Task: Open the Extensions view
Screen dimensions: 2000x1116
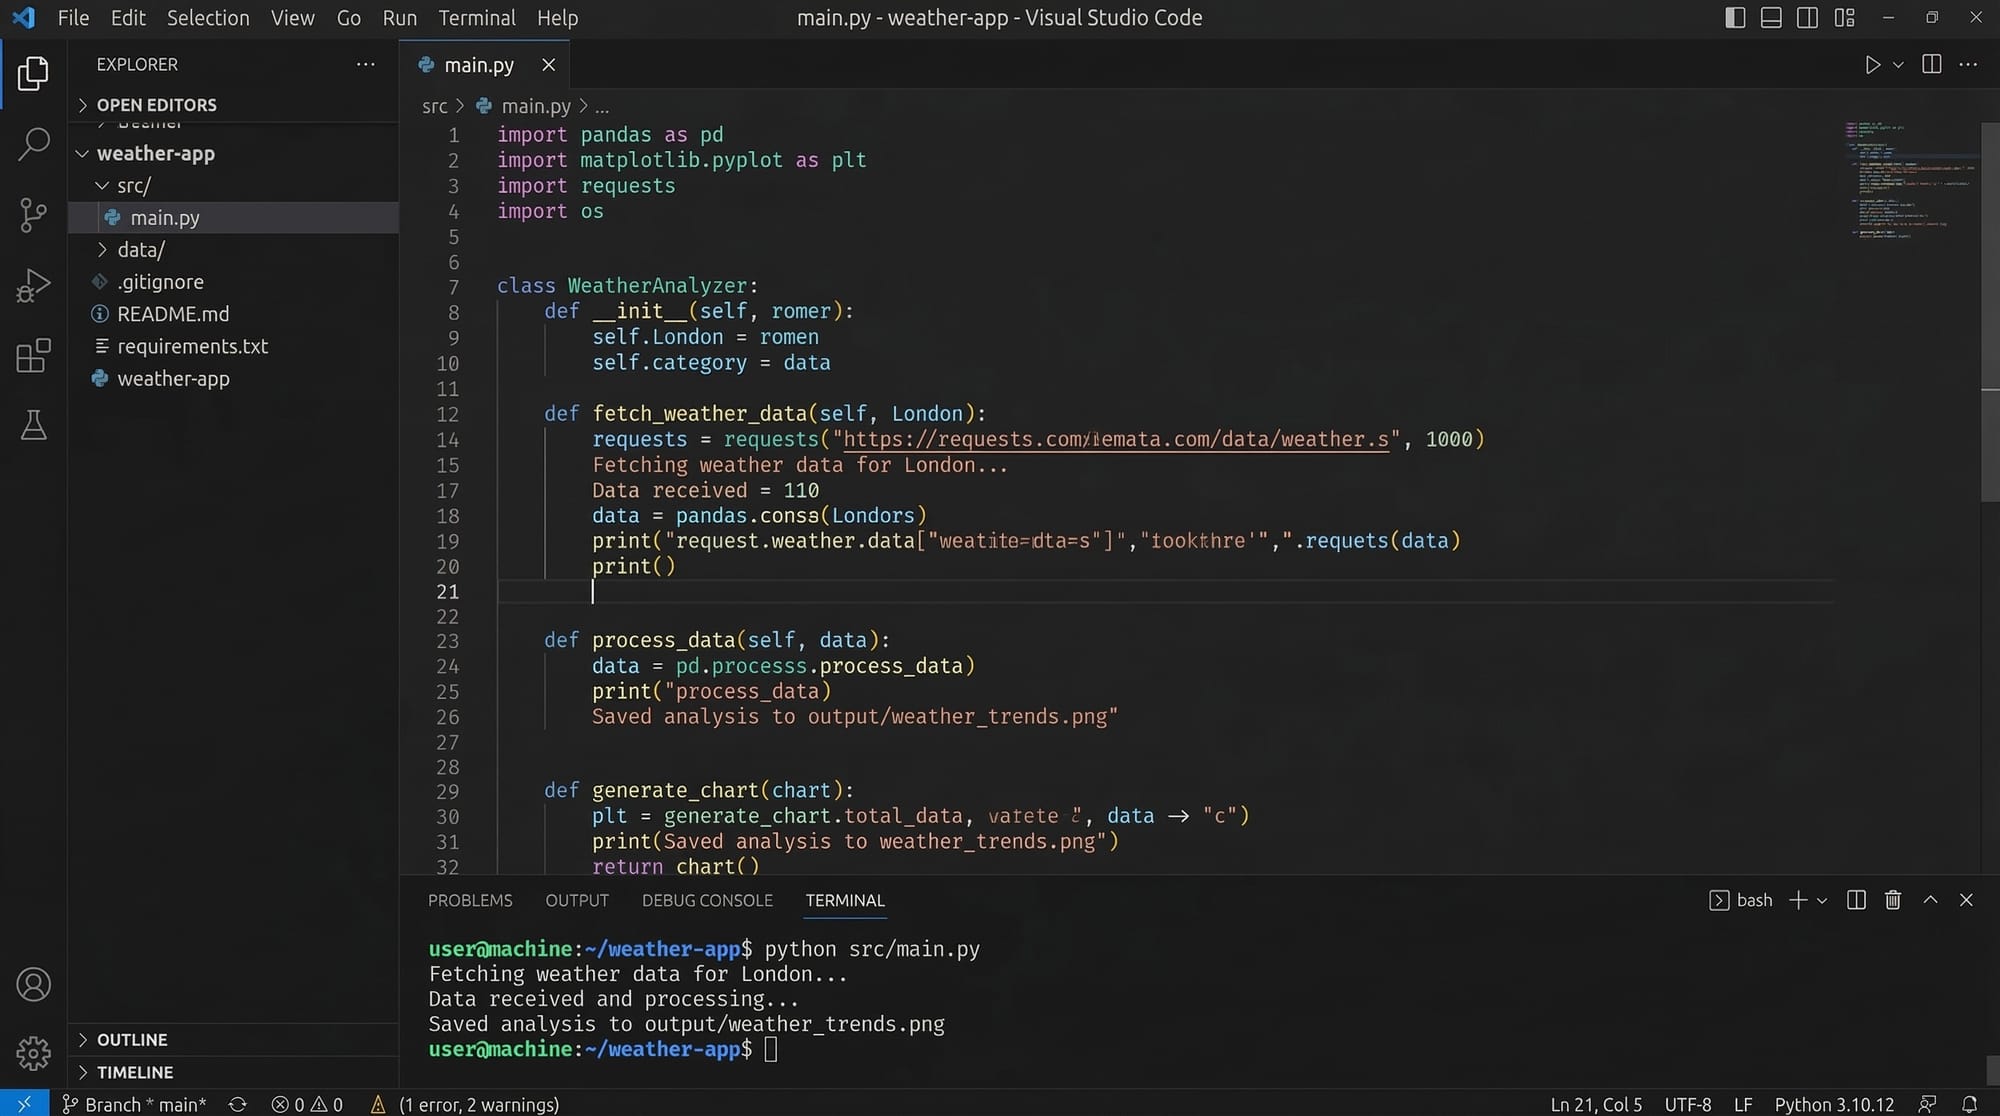Action: (x=33, y=355)
